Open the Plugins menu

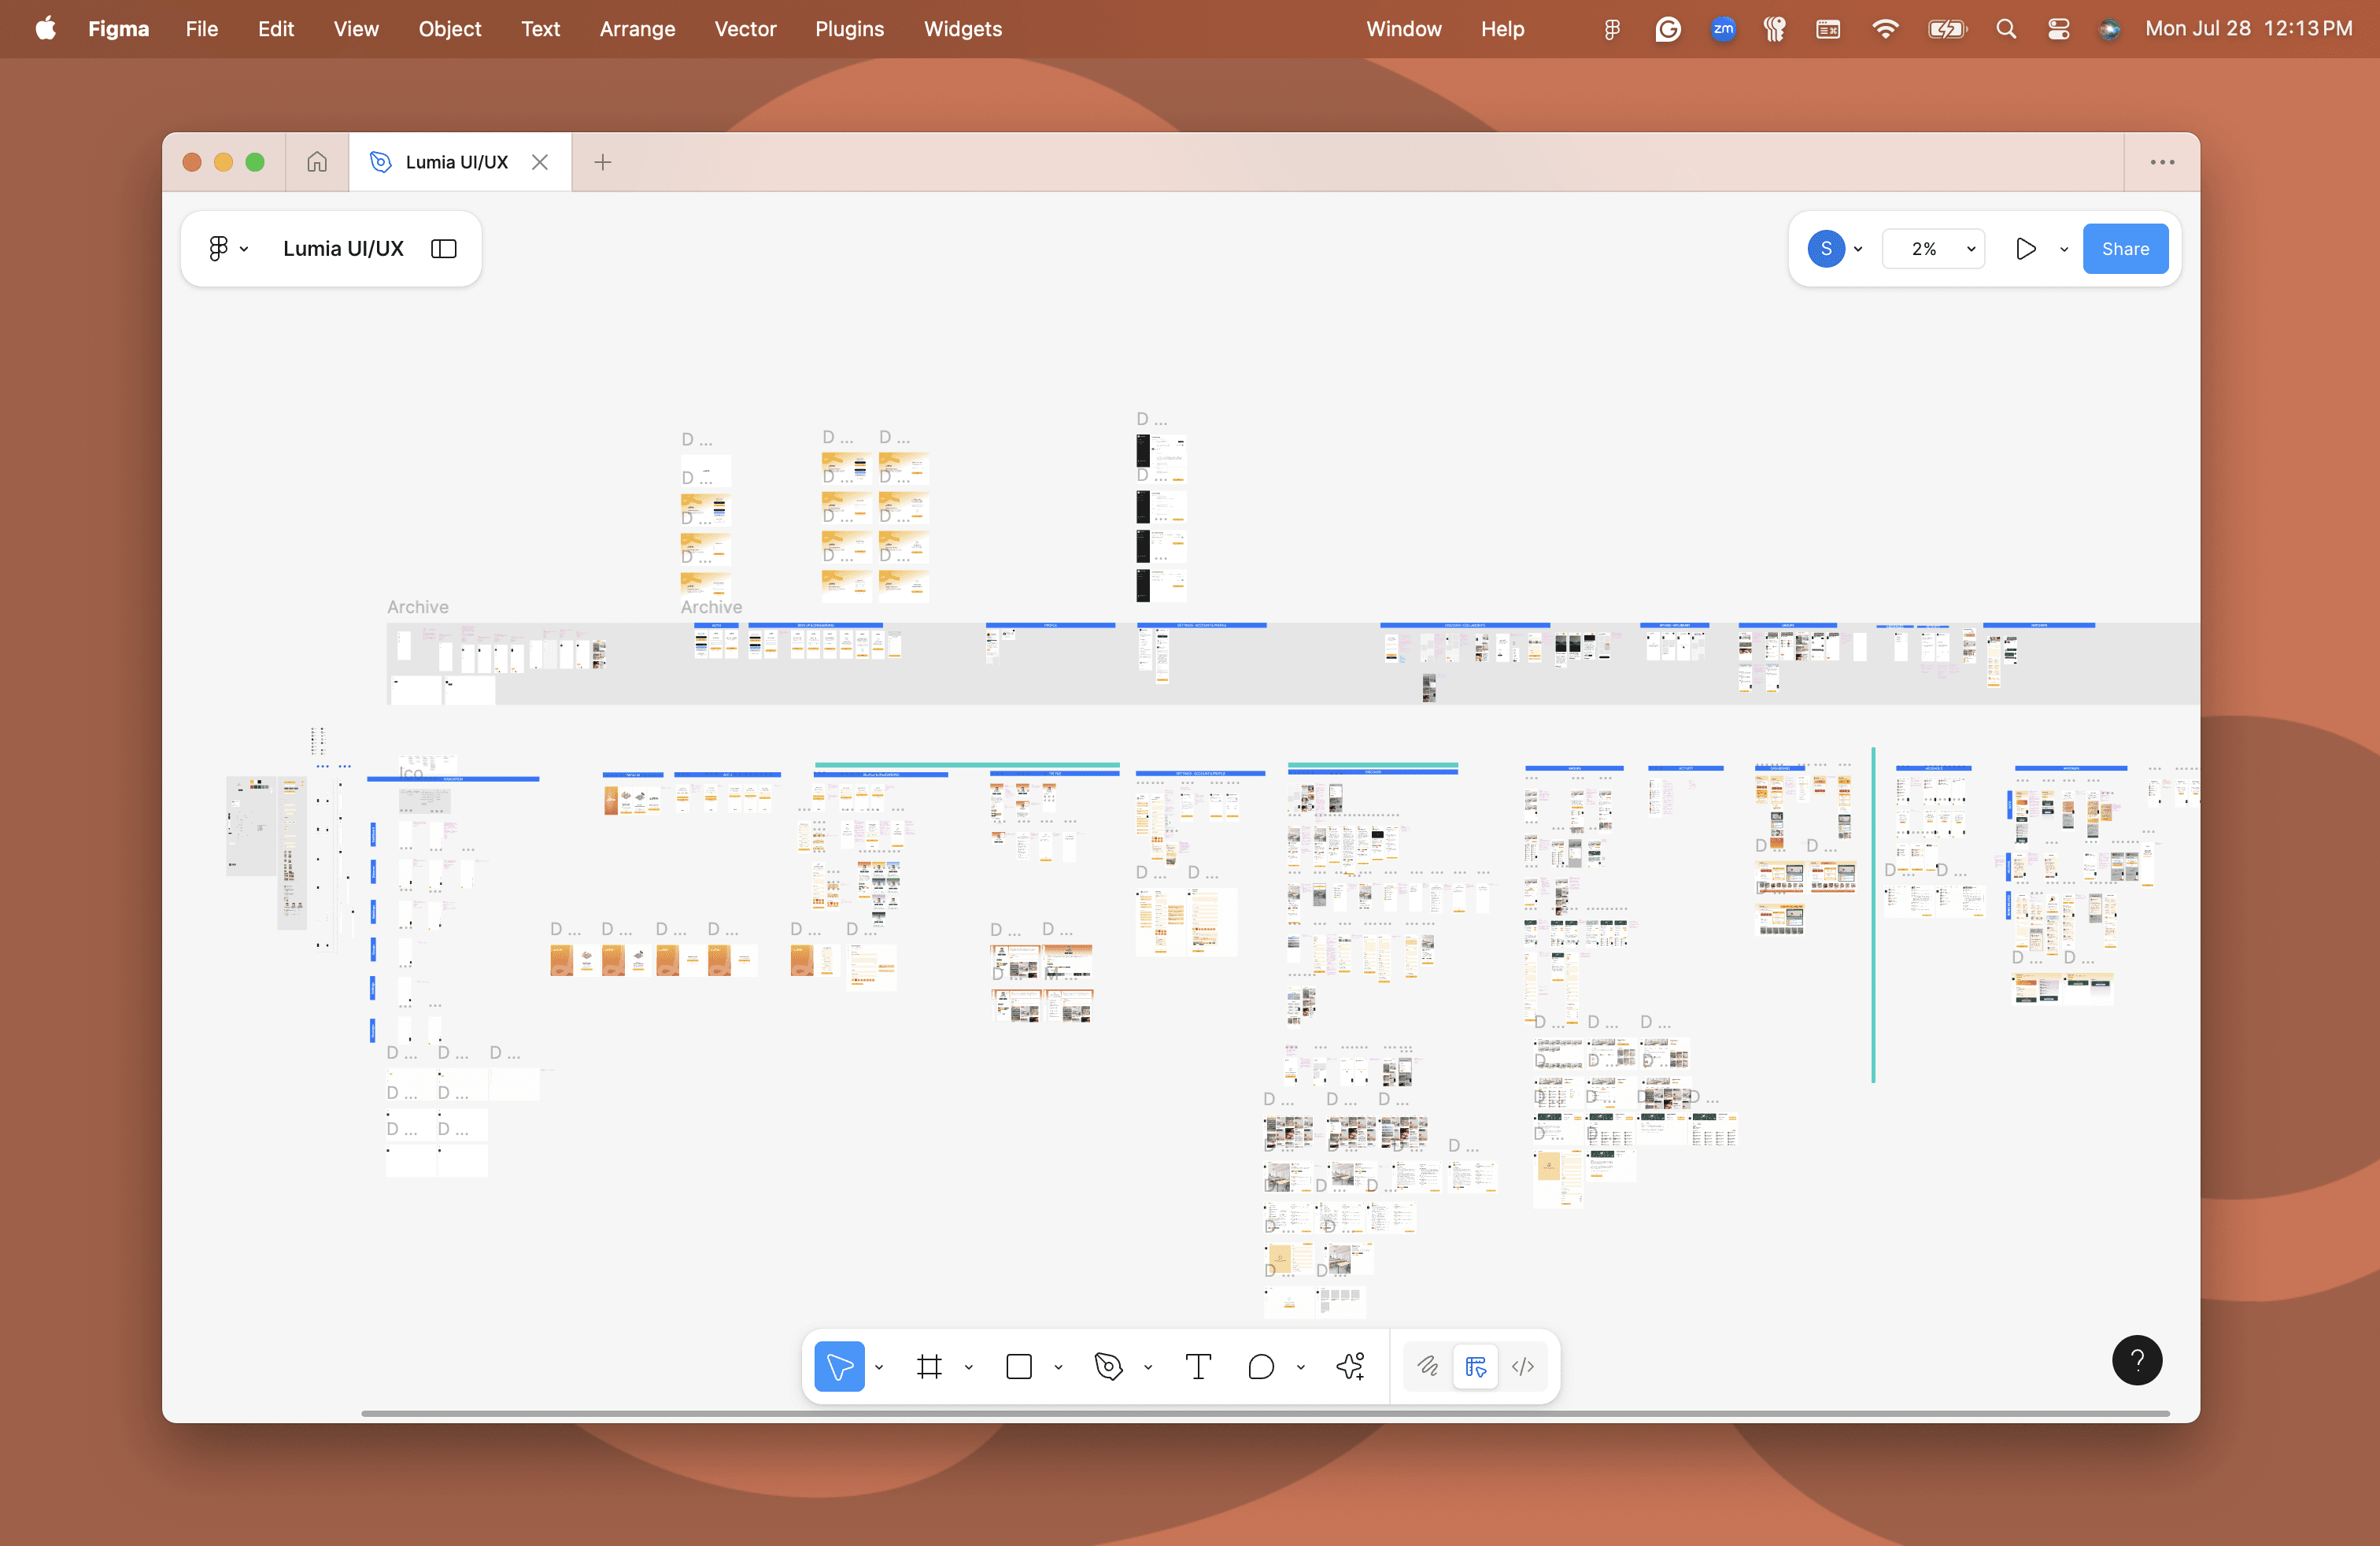point(849,29)
